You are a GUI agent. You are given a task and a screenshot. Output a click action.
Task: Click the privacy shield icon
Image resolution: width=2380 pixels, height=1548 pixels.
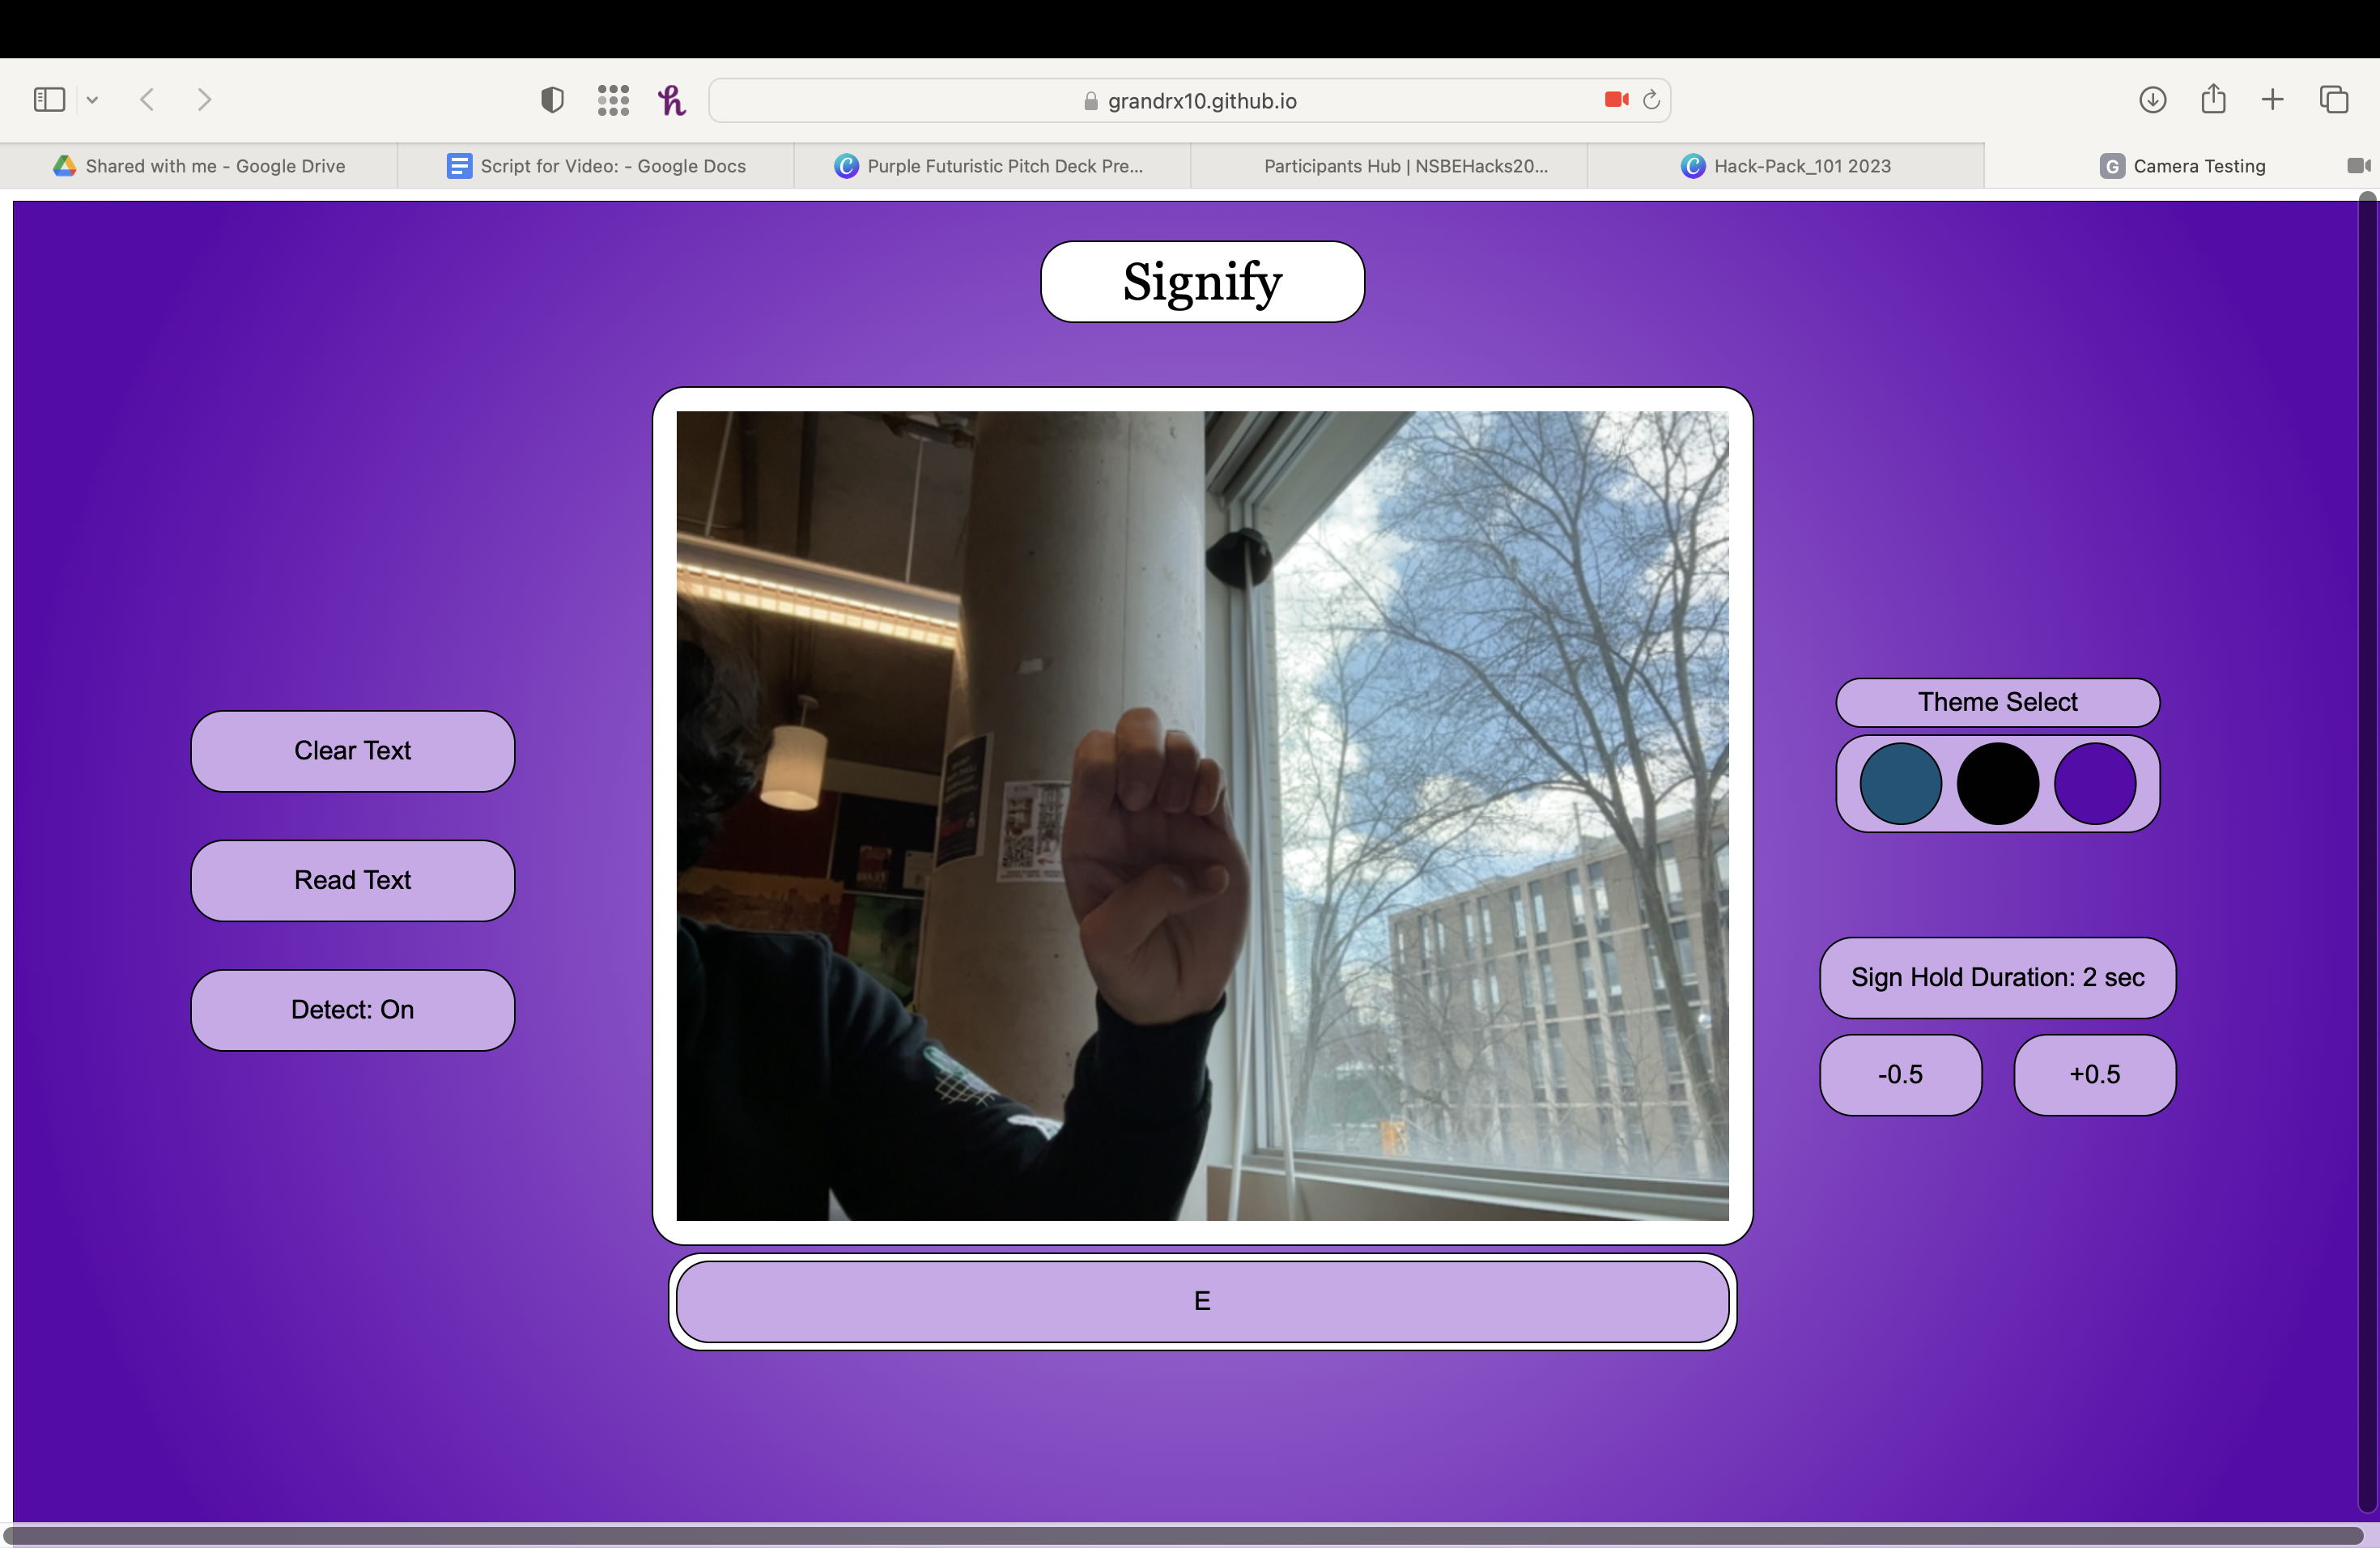[x=552, y=100]
